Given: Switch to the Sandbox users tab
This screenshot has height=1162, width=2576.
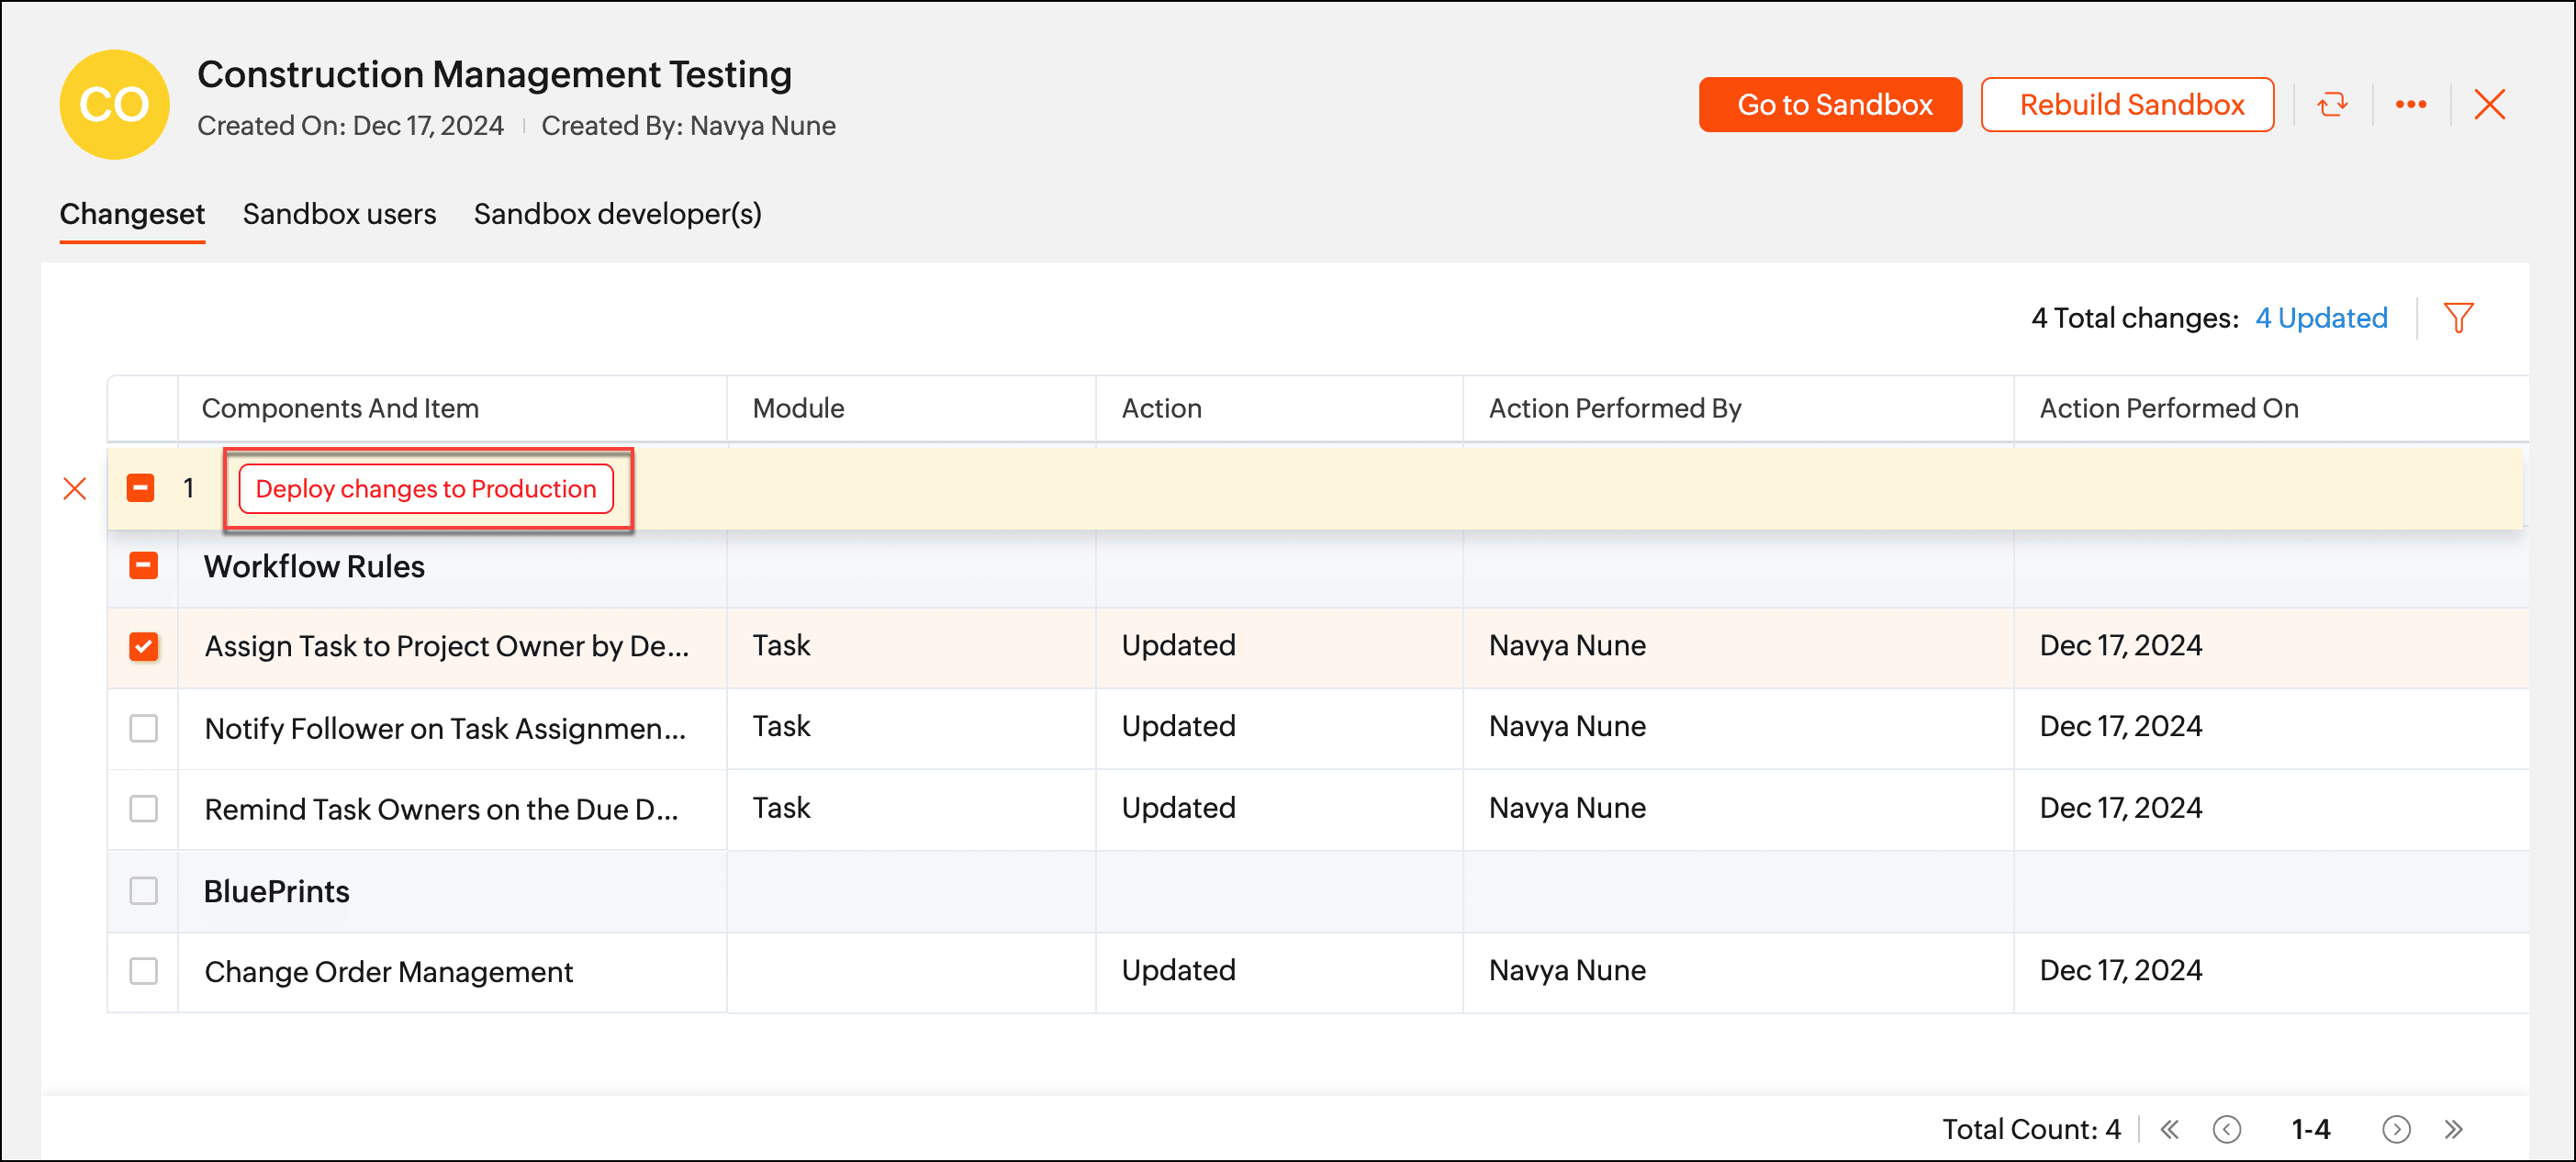Looking at the screenshot, I should click(x=339, y=214).
